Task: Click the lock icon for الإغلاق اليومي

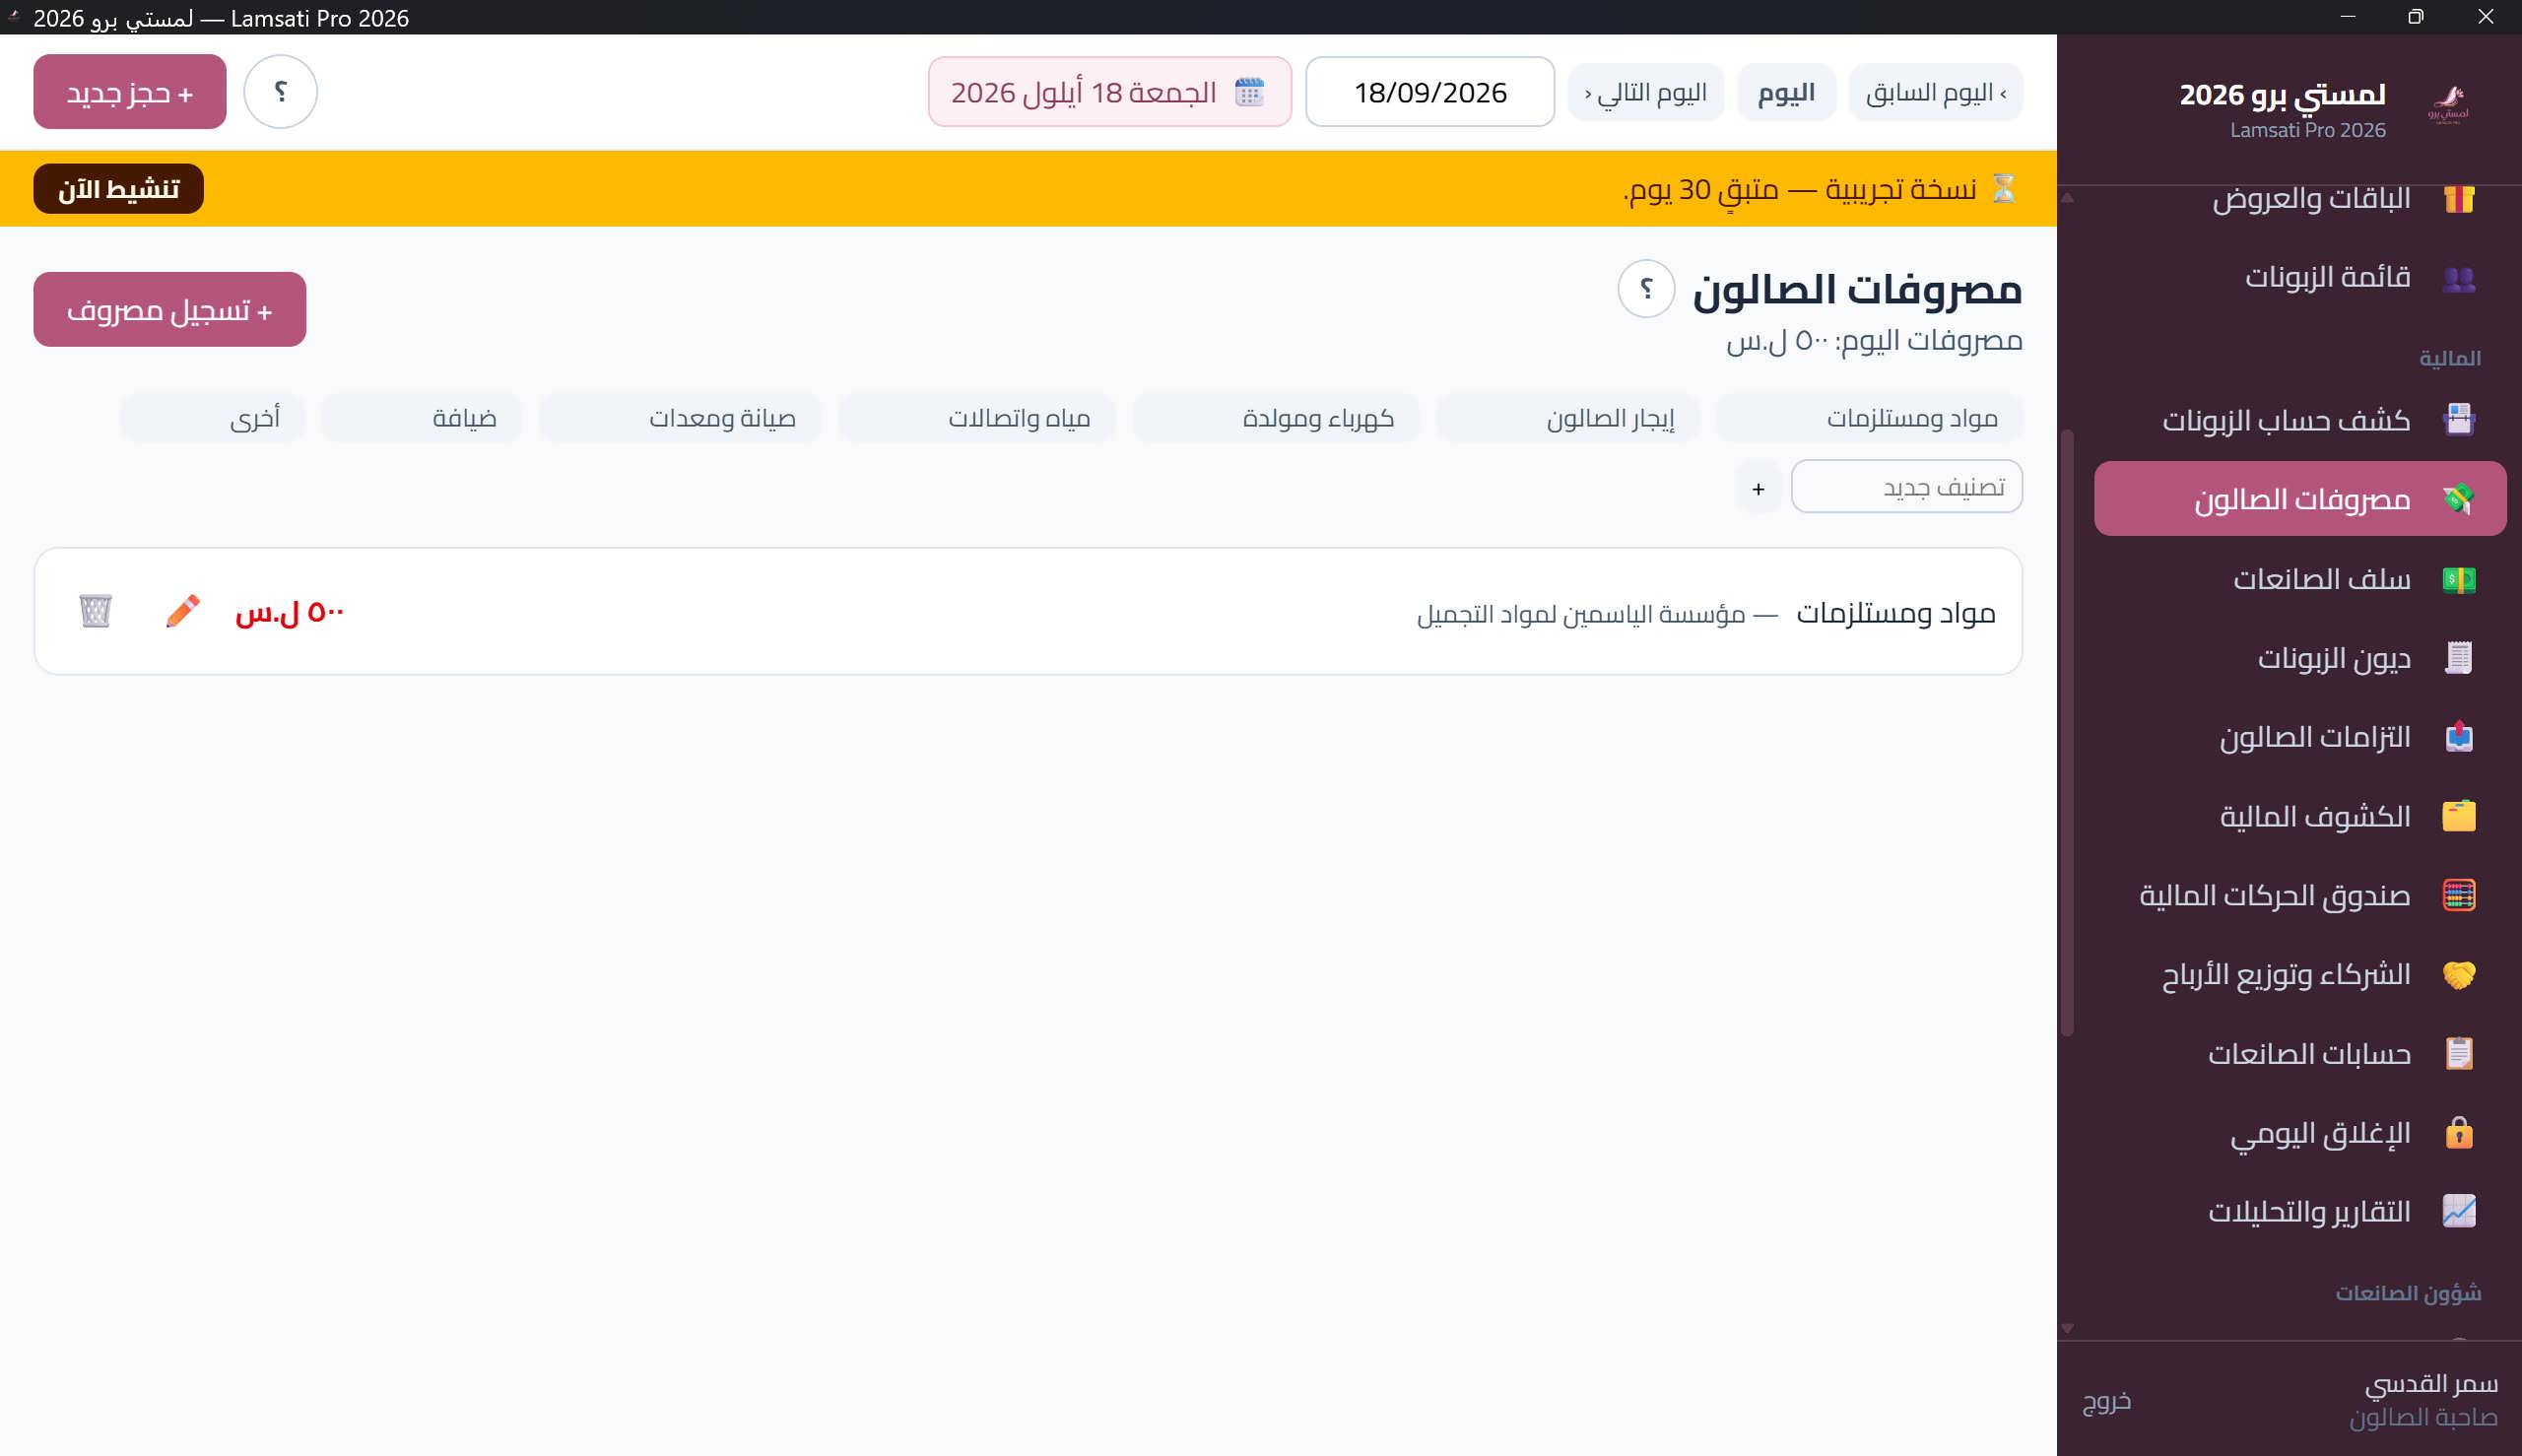Action: pyautogui.click(x=2458, y=1133)
